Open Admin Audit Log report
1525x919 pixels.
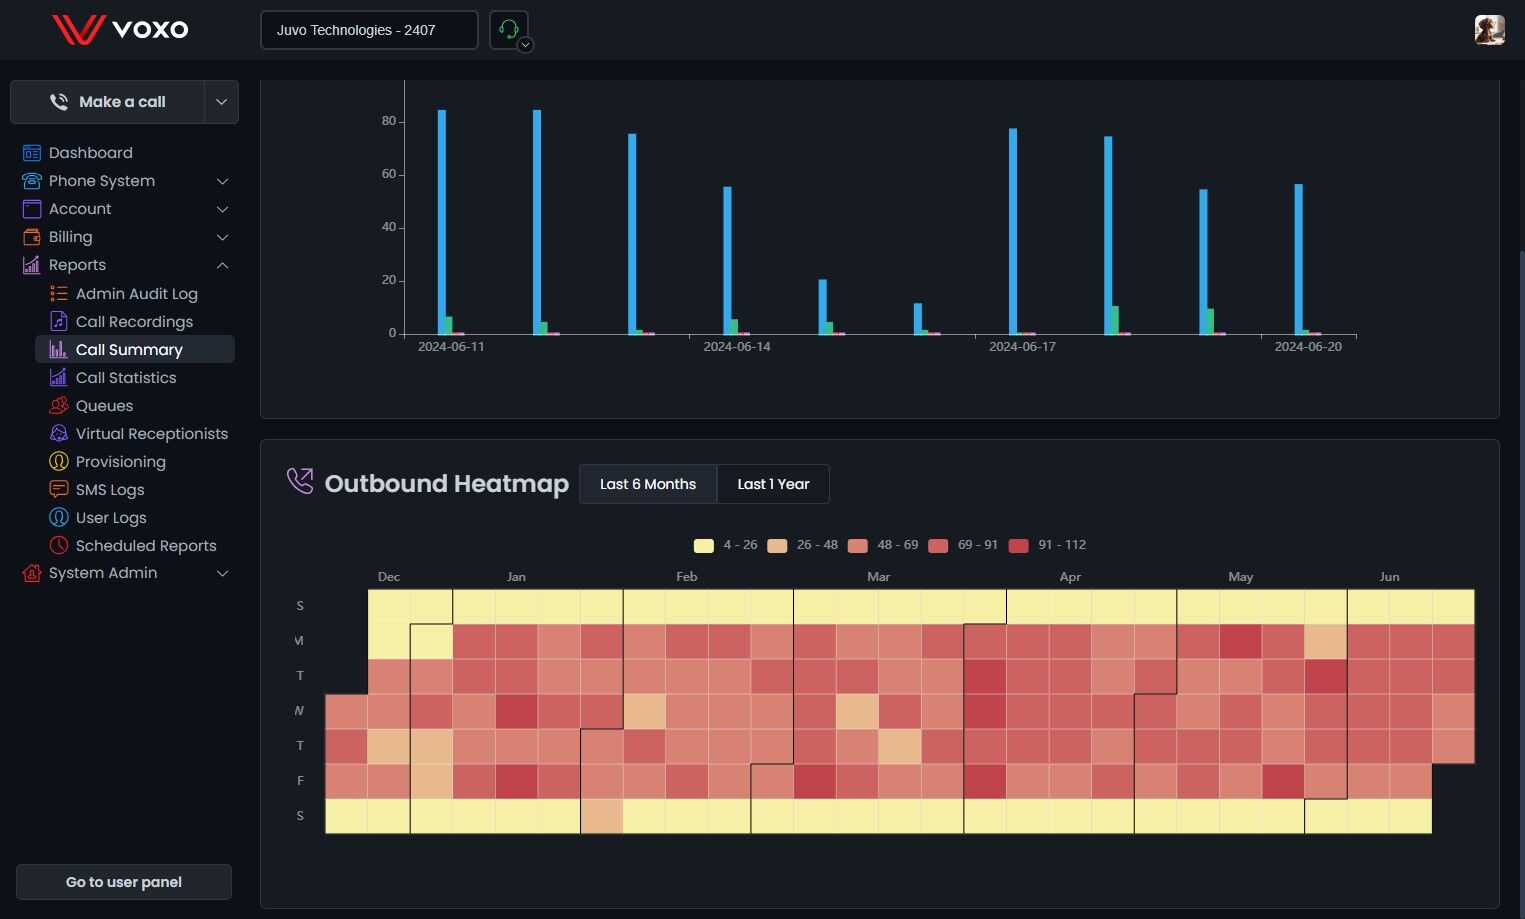[x=136, y=294]
